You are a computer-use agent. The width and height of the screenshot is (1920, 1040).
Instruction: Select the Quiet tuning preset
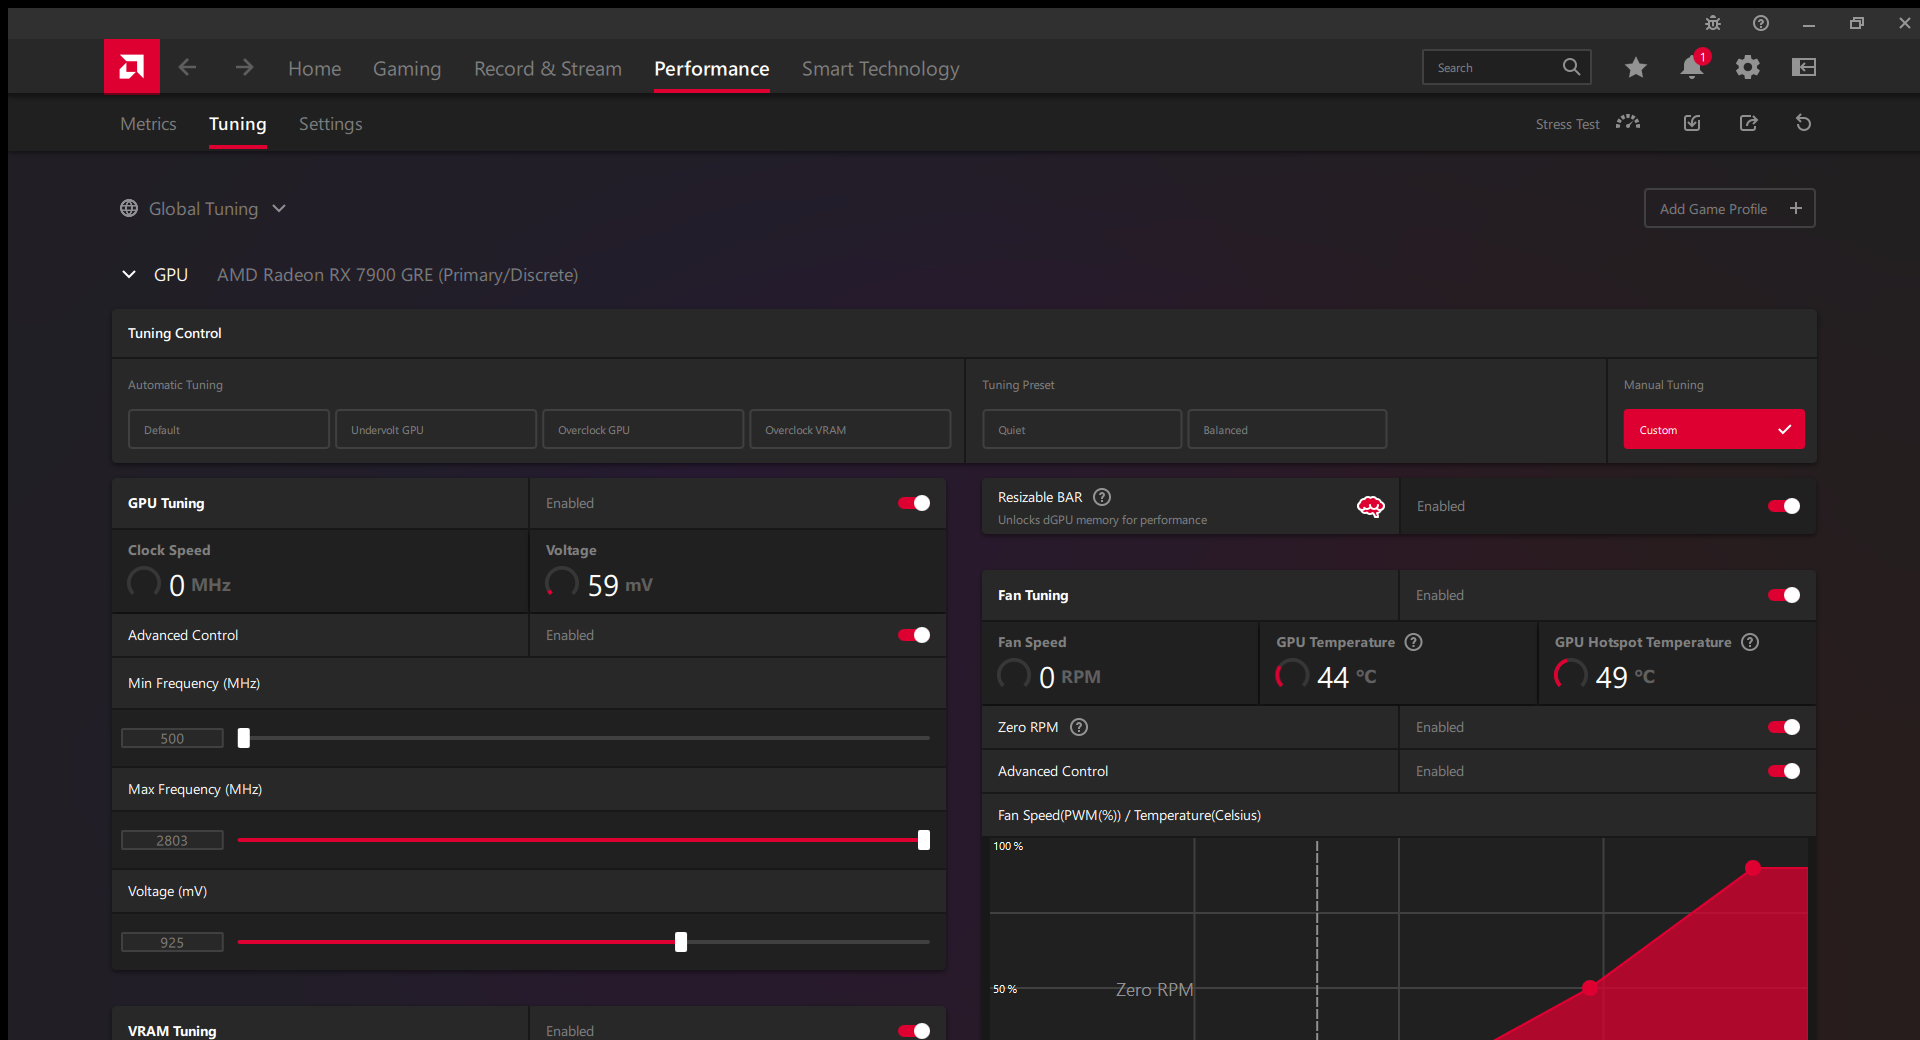(1082, 429)
